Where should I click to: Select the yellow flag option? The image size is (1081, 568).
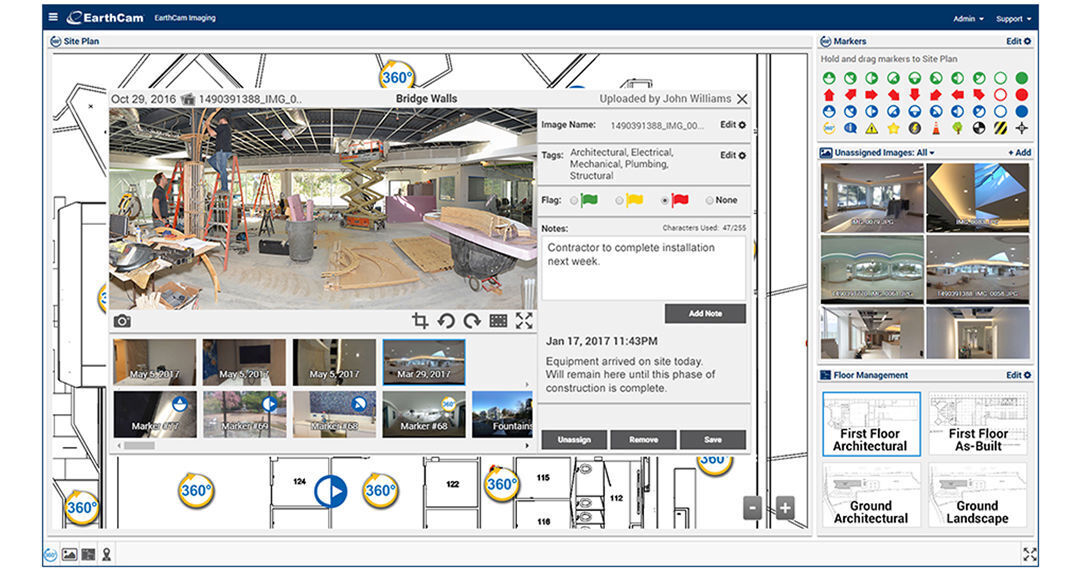tap(619, 201)
